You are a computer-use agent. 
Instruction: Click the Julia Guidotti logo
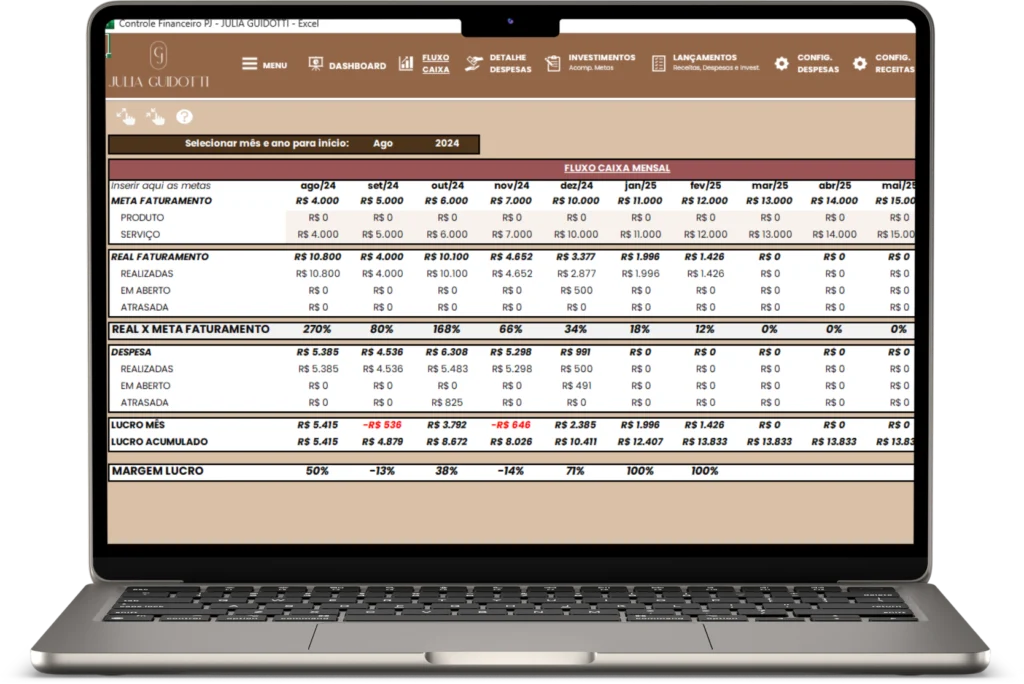tap(158, 64)
